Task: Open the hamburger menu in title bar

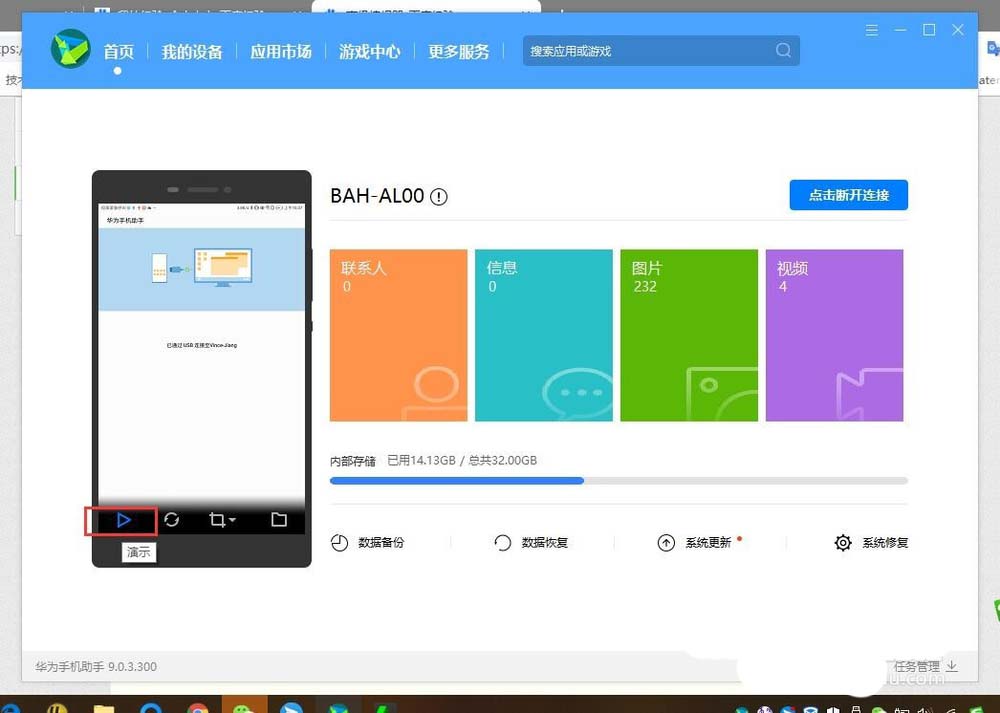Action: tap(872, 30)
